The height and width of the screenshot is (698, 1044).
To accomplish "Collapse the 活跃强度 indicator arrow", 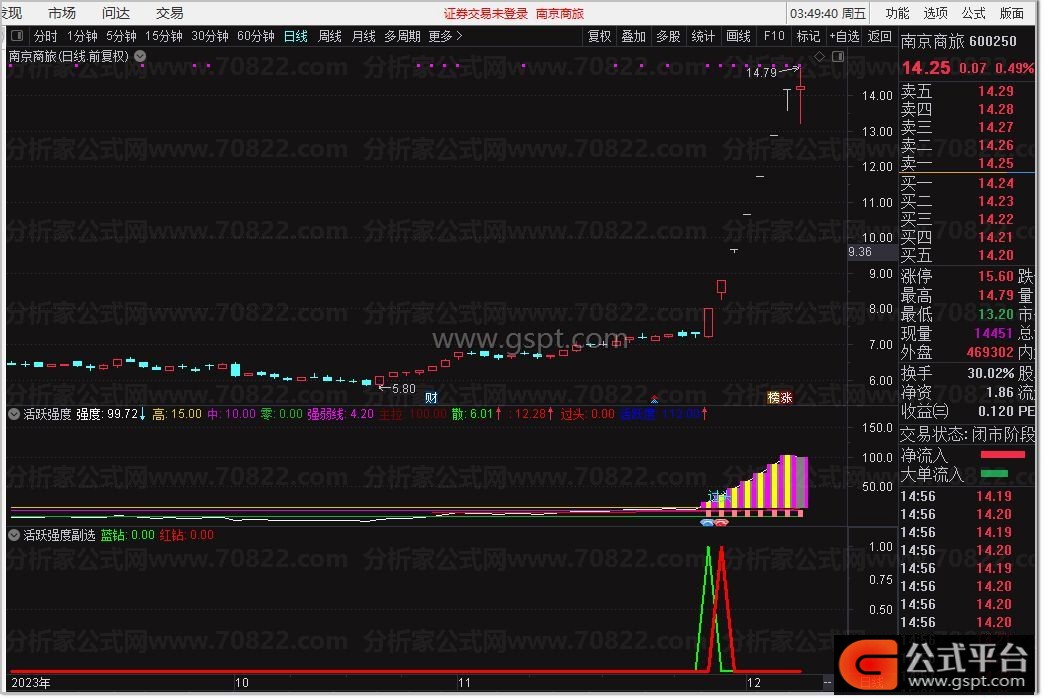I will (x=13, y=414).
